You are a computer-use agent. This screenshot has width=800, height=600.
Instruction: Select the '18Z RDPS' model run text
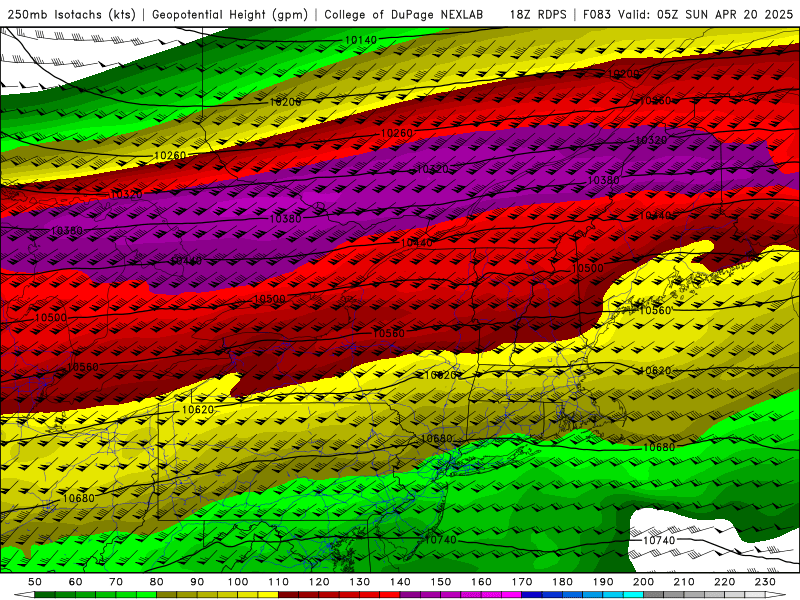pos(538,15)
